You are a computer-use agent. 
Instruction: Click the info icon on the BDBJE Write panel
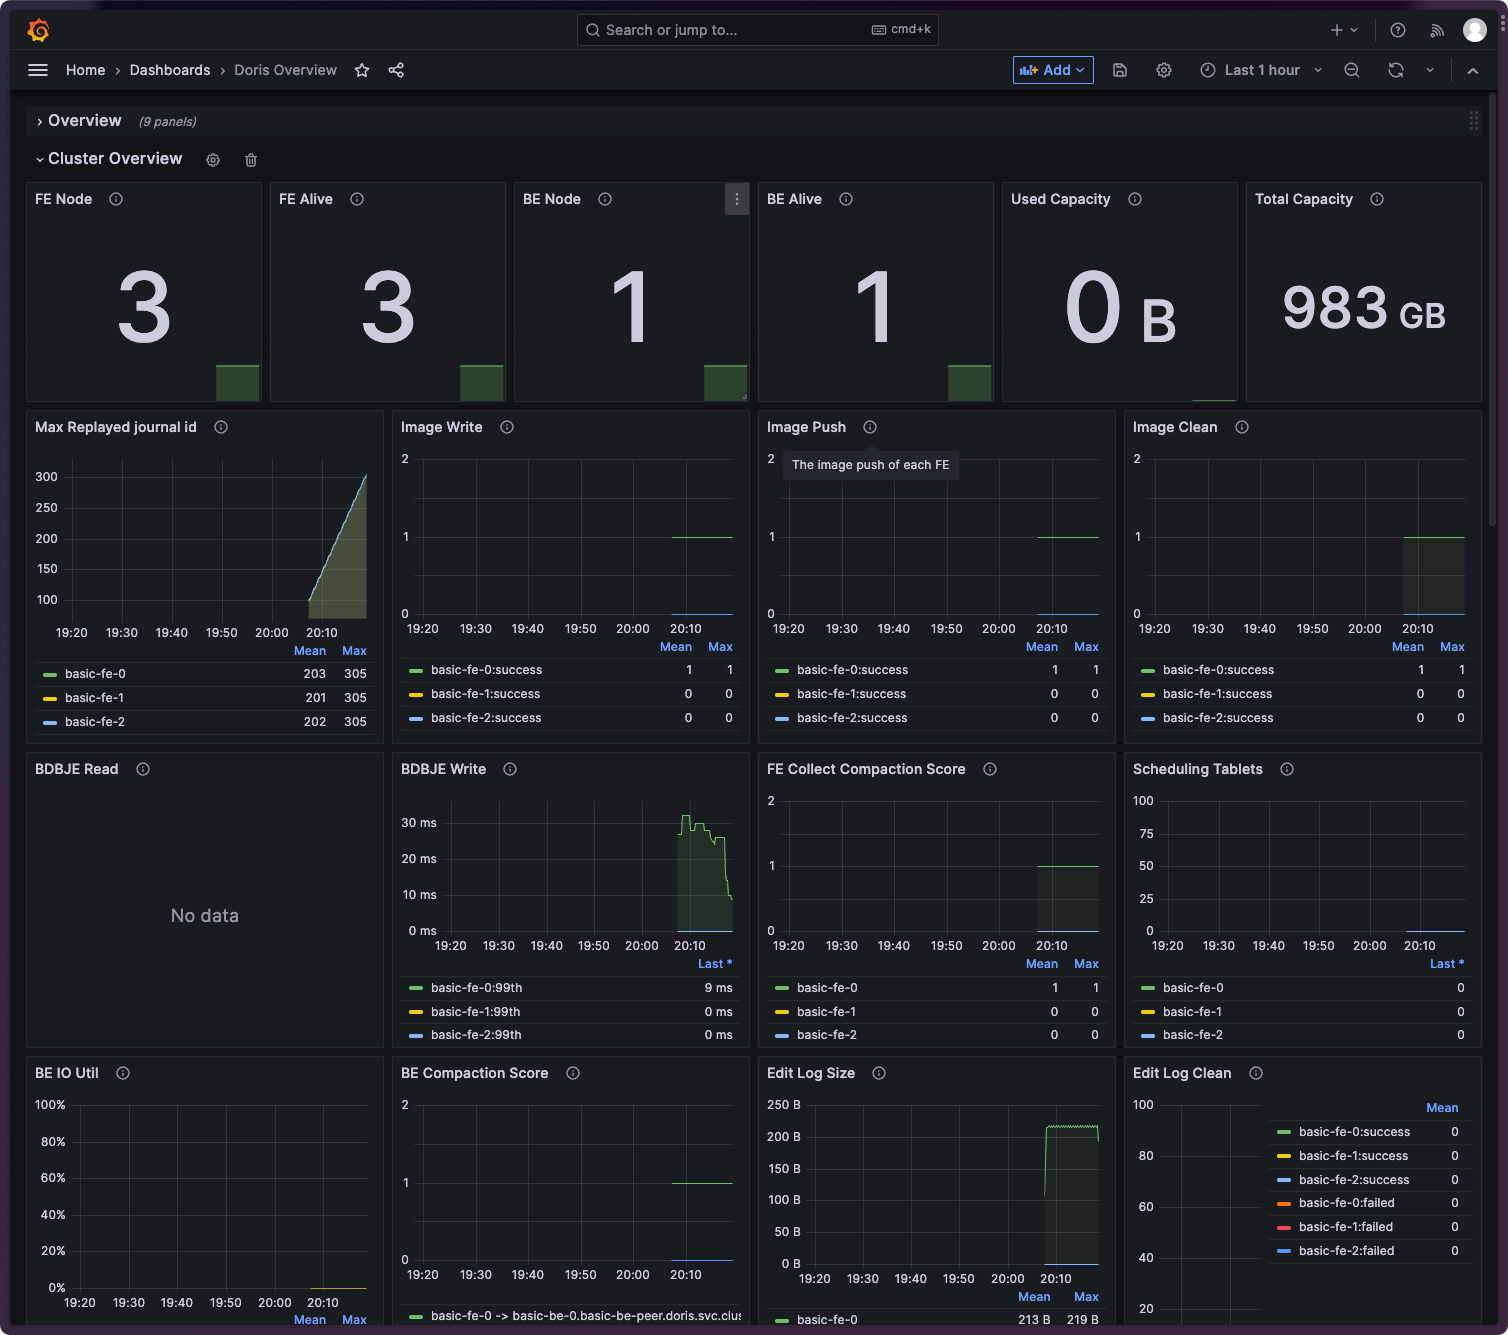click(509, 769)
